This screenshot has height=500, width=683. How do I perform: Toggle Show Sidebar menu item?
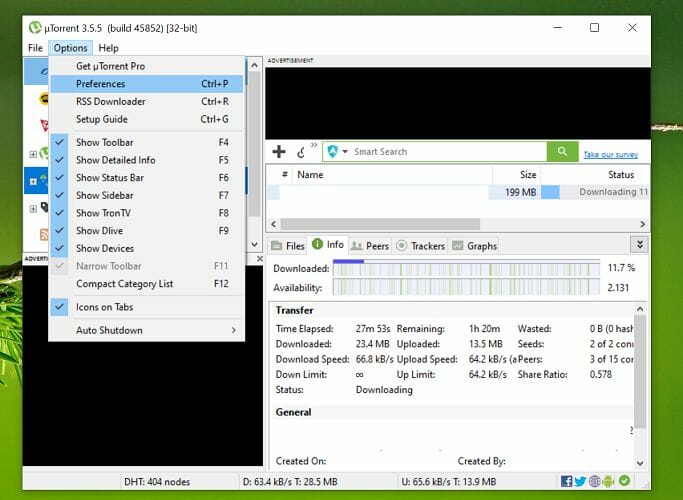point(147,195)
